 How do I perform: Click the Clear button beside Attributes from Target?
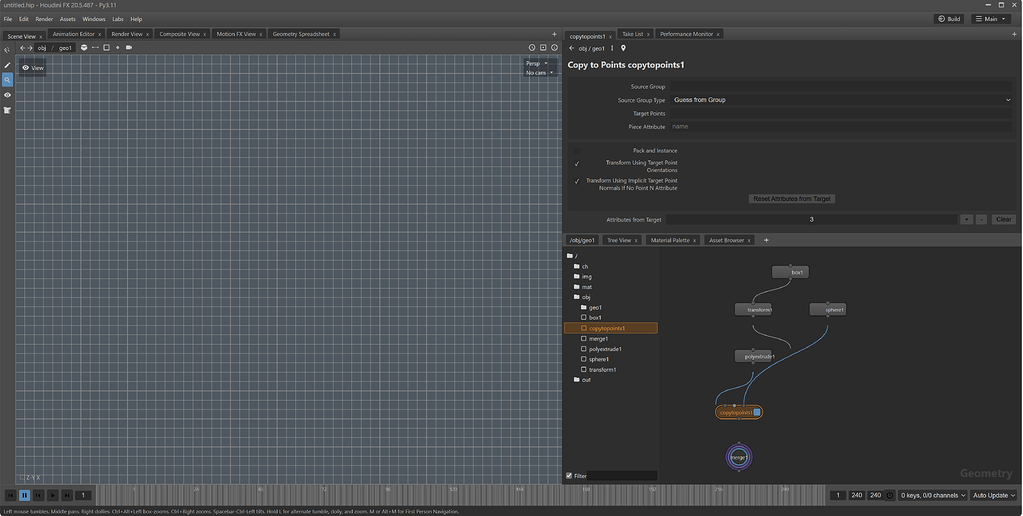click(x=1003, y=220)
